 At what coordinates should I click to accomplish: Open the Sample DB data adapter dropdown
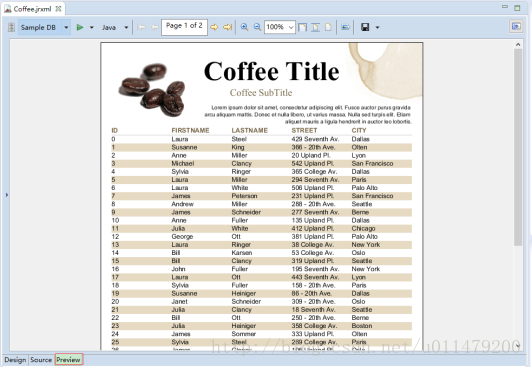pyautogui.click(x=66, y=27)
